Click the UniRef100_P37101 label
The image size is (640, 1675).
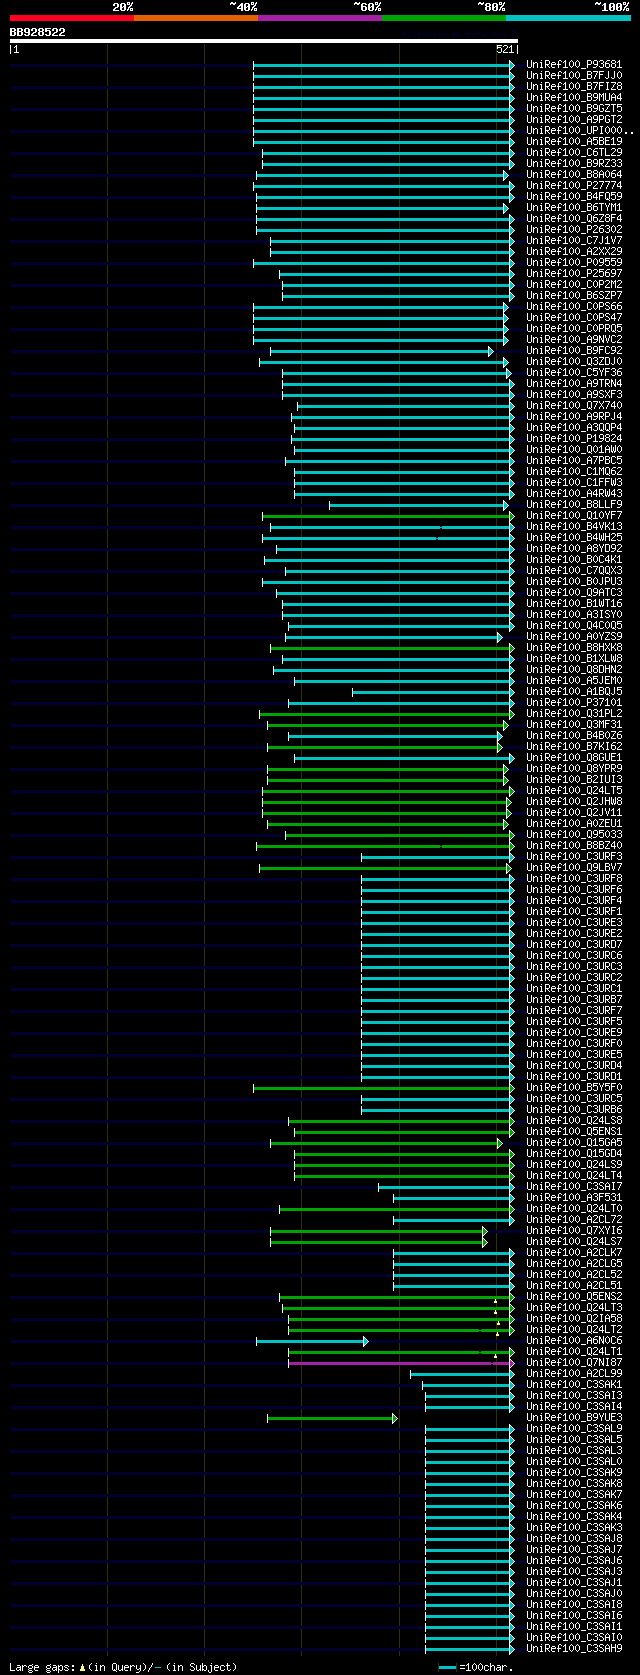(x=574, y=703)
